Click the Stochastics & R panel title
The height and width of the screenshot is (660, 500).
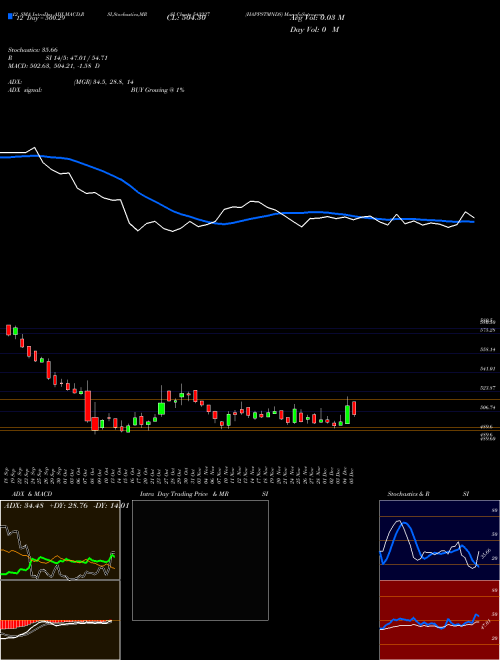pos(409,494)
